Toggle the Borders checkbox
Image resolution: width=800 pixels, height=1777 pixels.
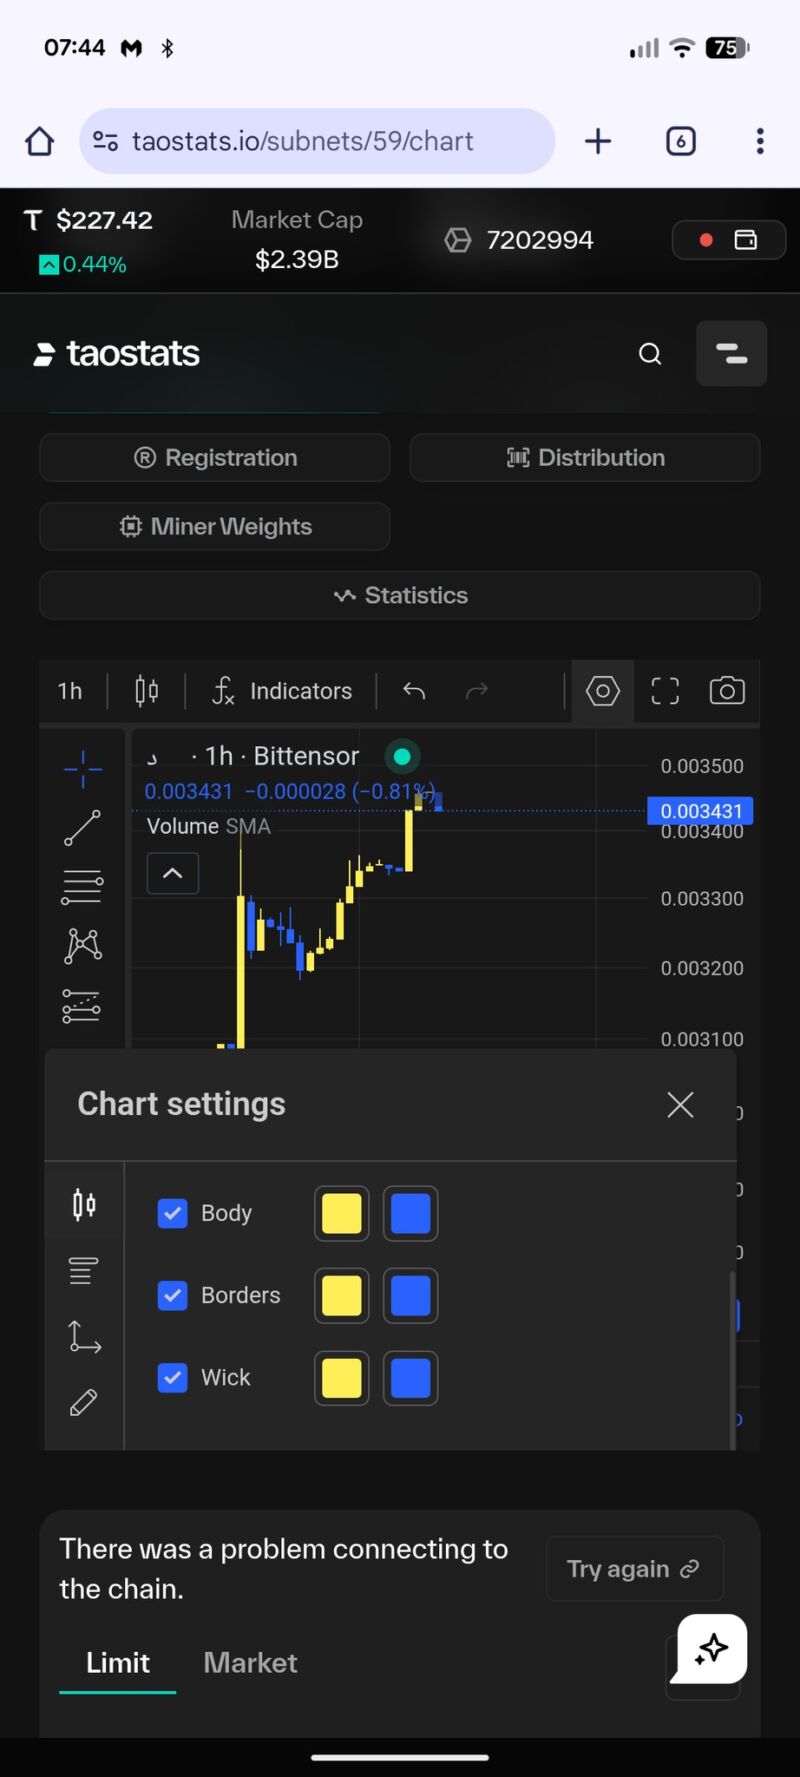tap(173, 1295)
